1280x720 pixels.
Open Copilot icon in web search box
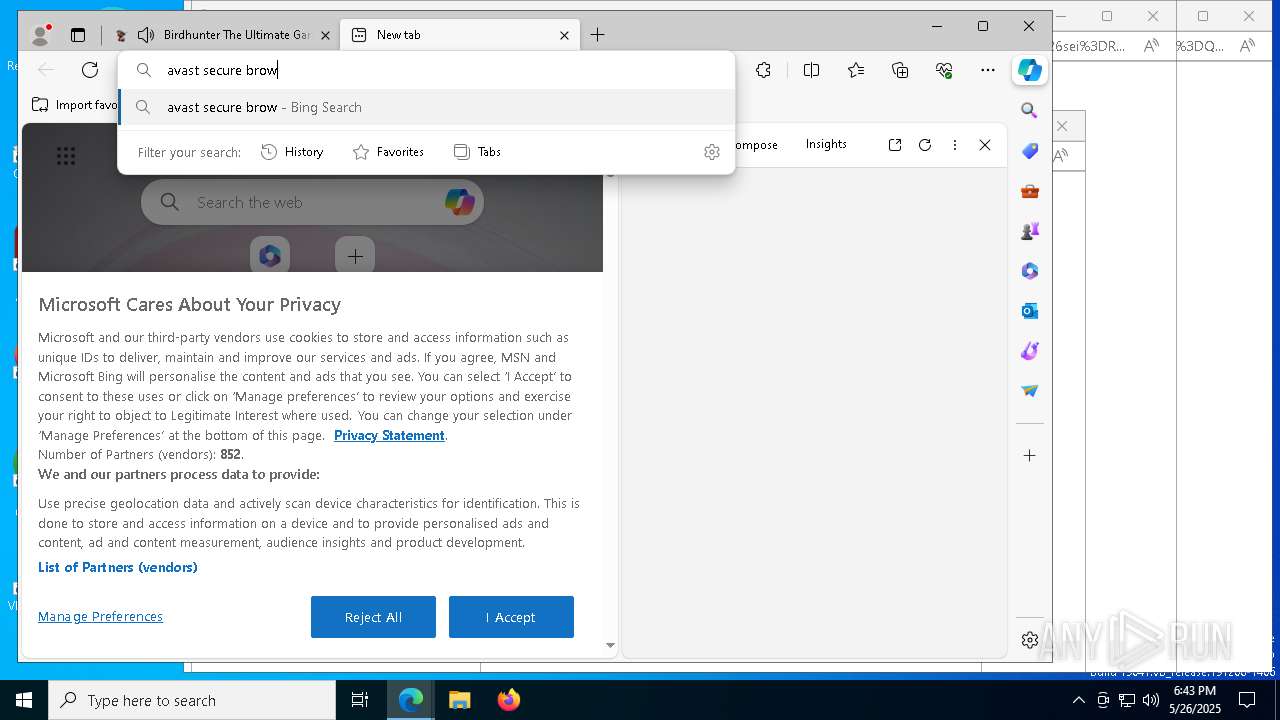[x=460, y=203]
